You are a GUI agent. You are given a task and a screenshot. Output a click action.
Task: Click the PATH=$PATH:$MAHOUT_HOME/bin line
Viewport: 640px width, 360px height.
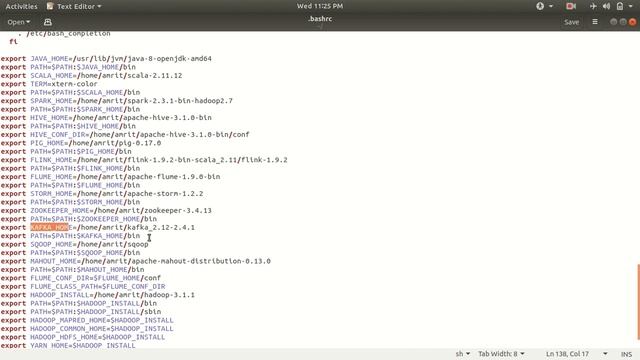coord(72,269)
